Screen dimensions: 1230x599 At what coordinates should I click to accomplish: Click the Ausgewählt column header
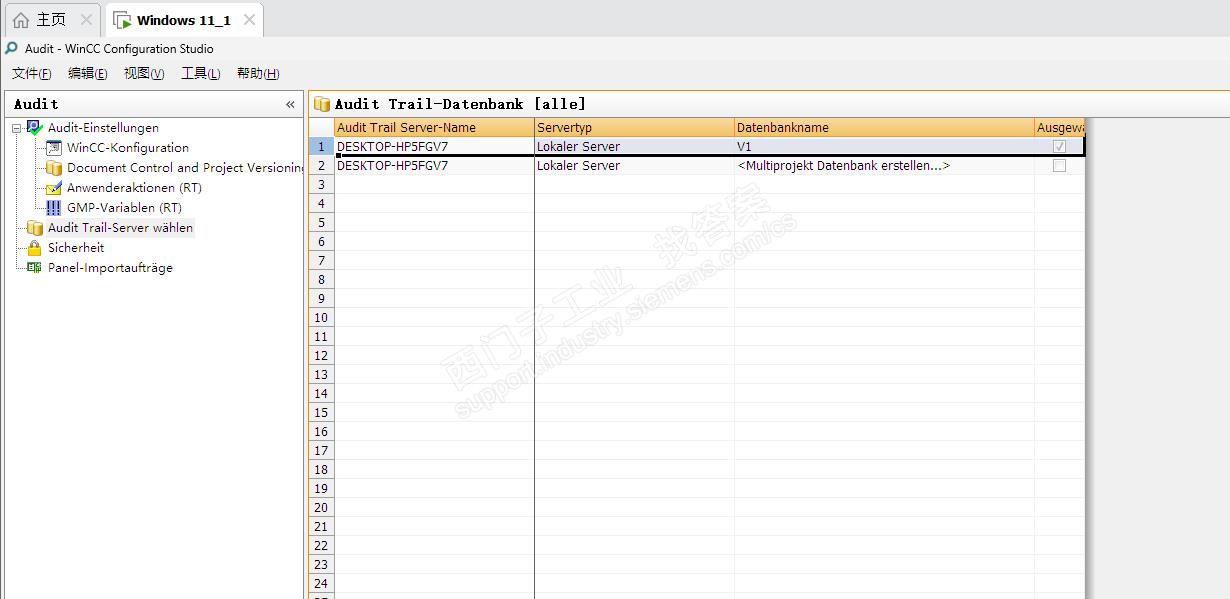[1059, 128]
